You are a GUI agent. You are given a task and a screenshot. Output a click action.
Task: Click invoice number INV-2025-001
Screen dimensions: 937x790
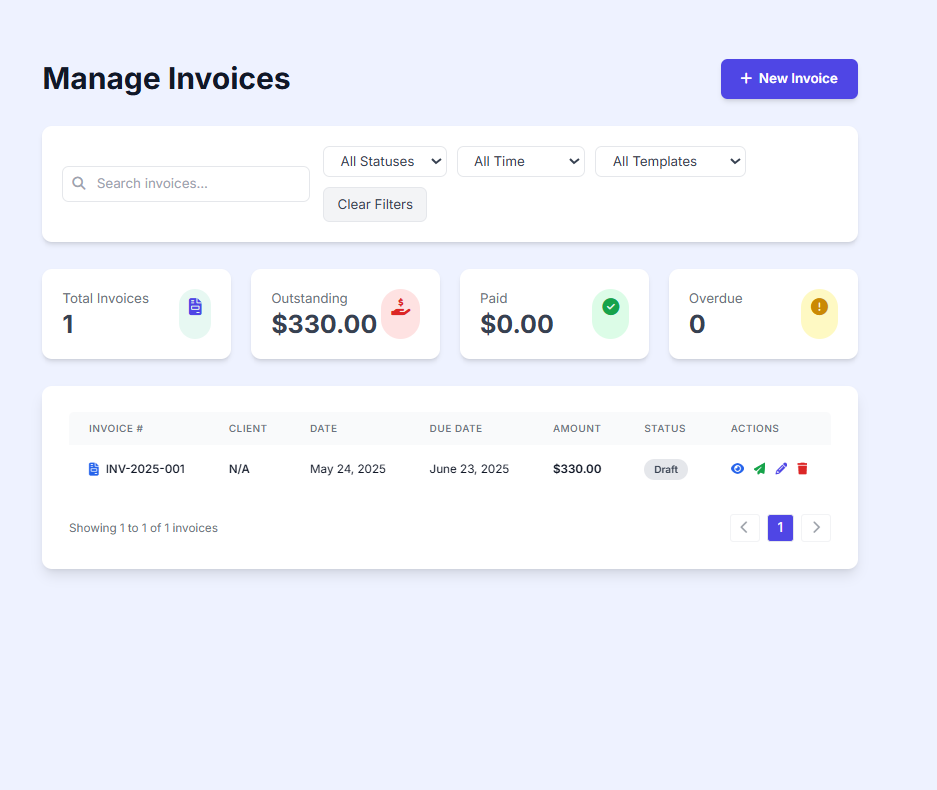(145, 469)
